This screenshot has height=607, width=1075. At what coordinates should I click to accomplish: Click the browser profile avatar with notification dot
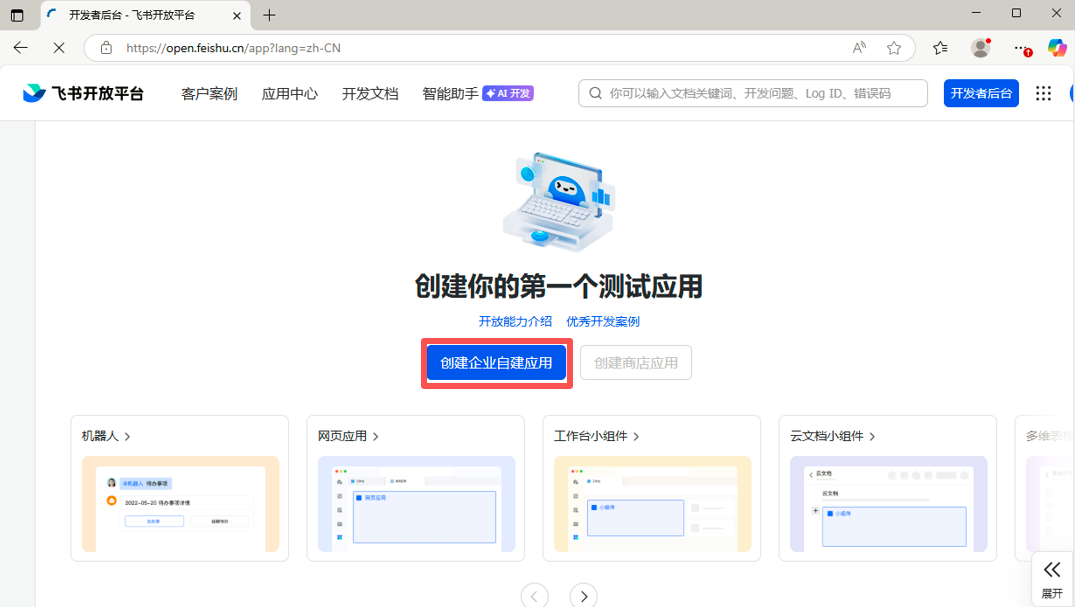[x=980, y=47]
